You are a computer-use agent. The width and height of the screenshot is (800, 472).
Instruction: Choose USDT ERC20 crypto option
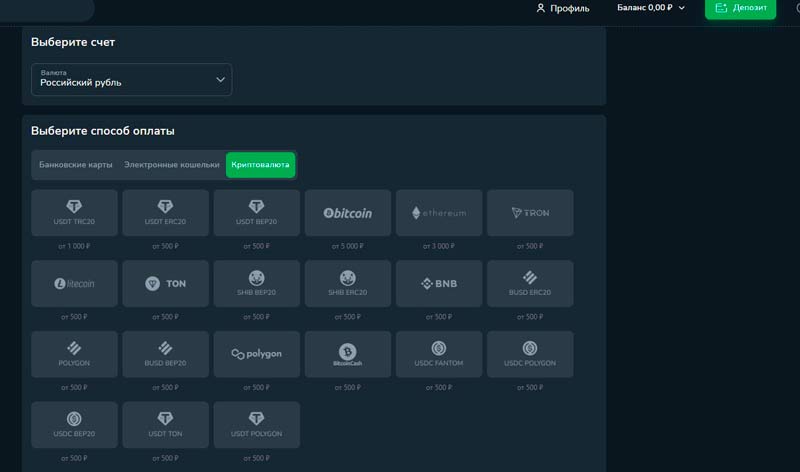[165, 213]
